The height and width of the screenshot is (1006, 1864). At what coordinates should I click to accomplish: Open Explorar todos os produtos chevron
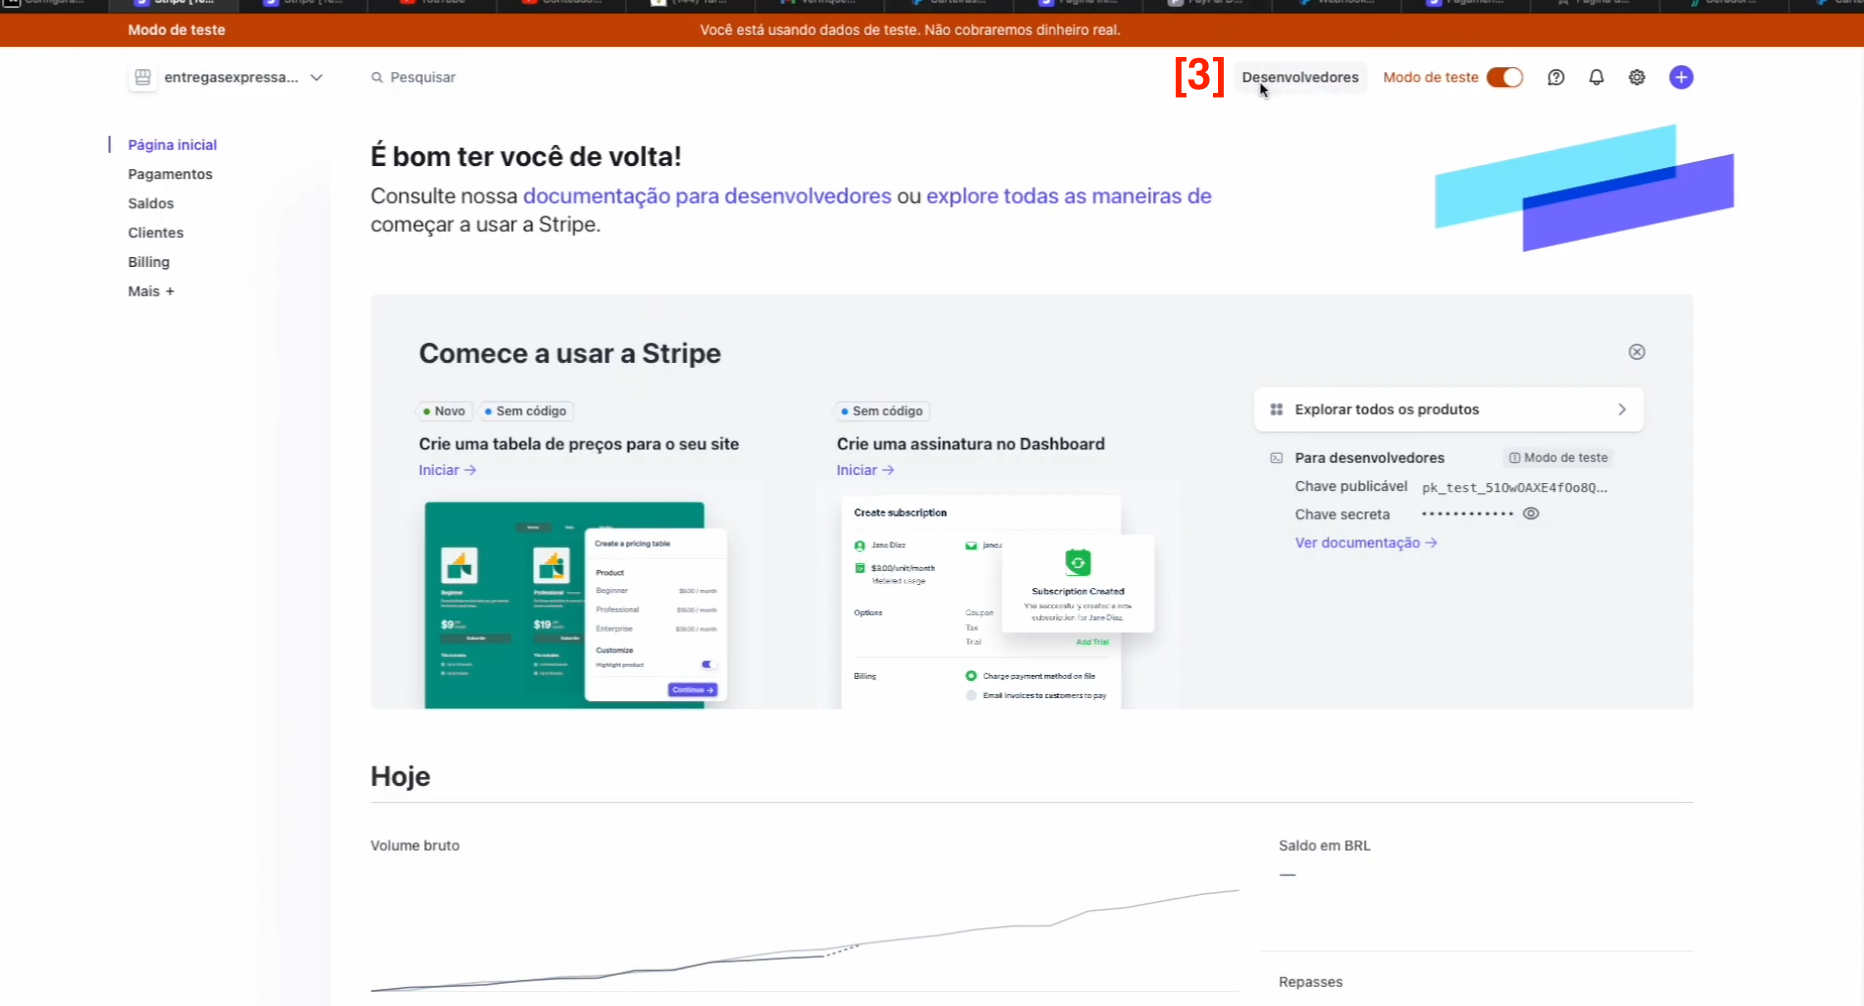point(1622,409)
